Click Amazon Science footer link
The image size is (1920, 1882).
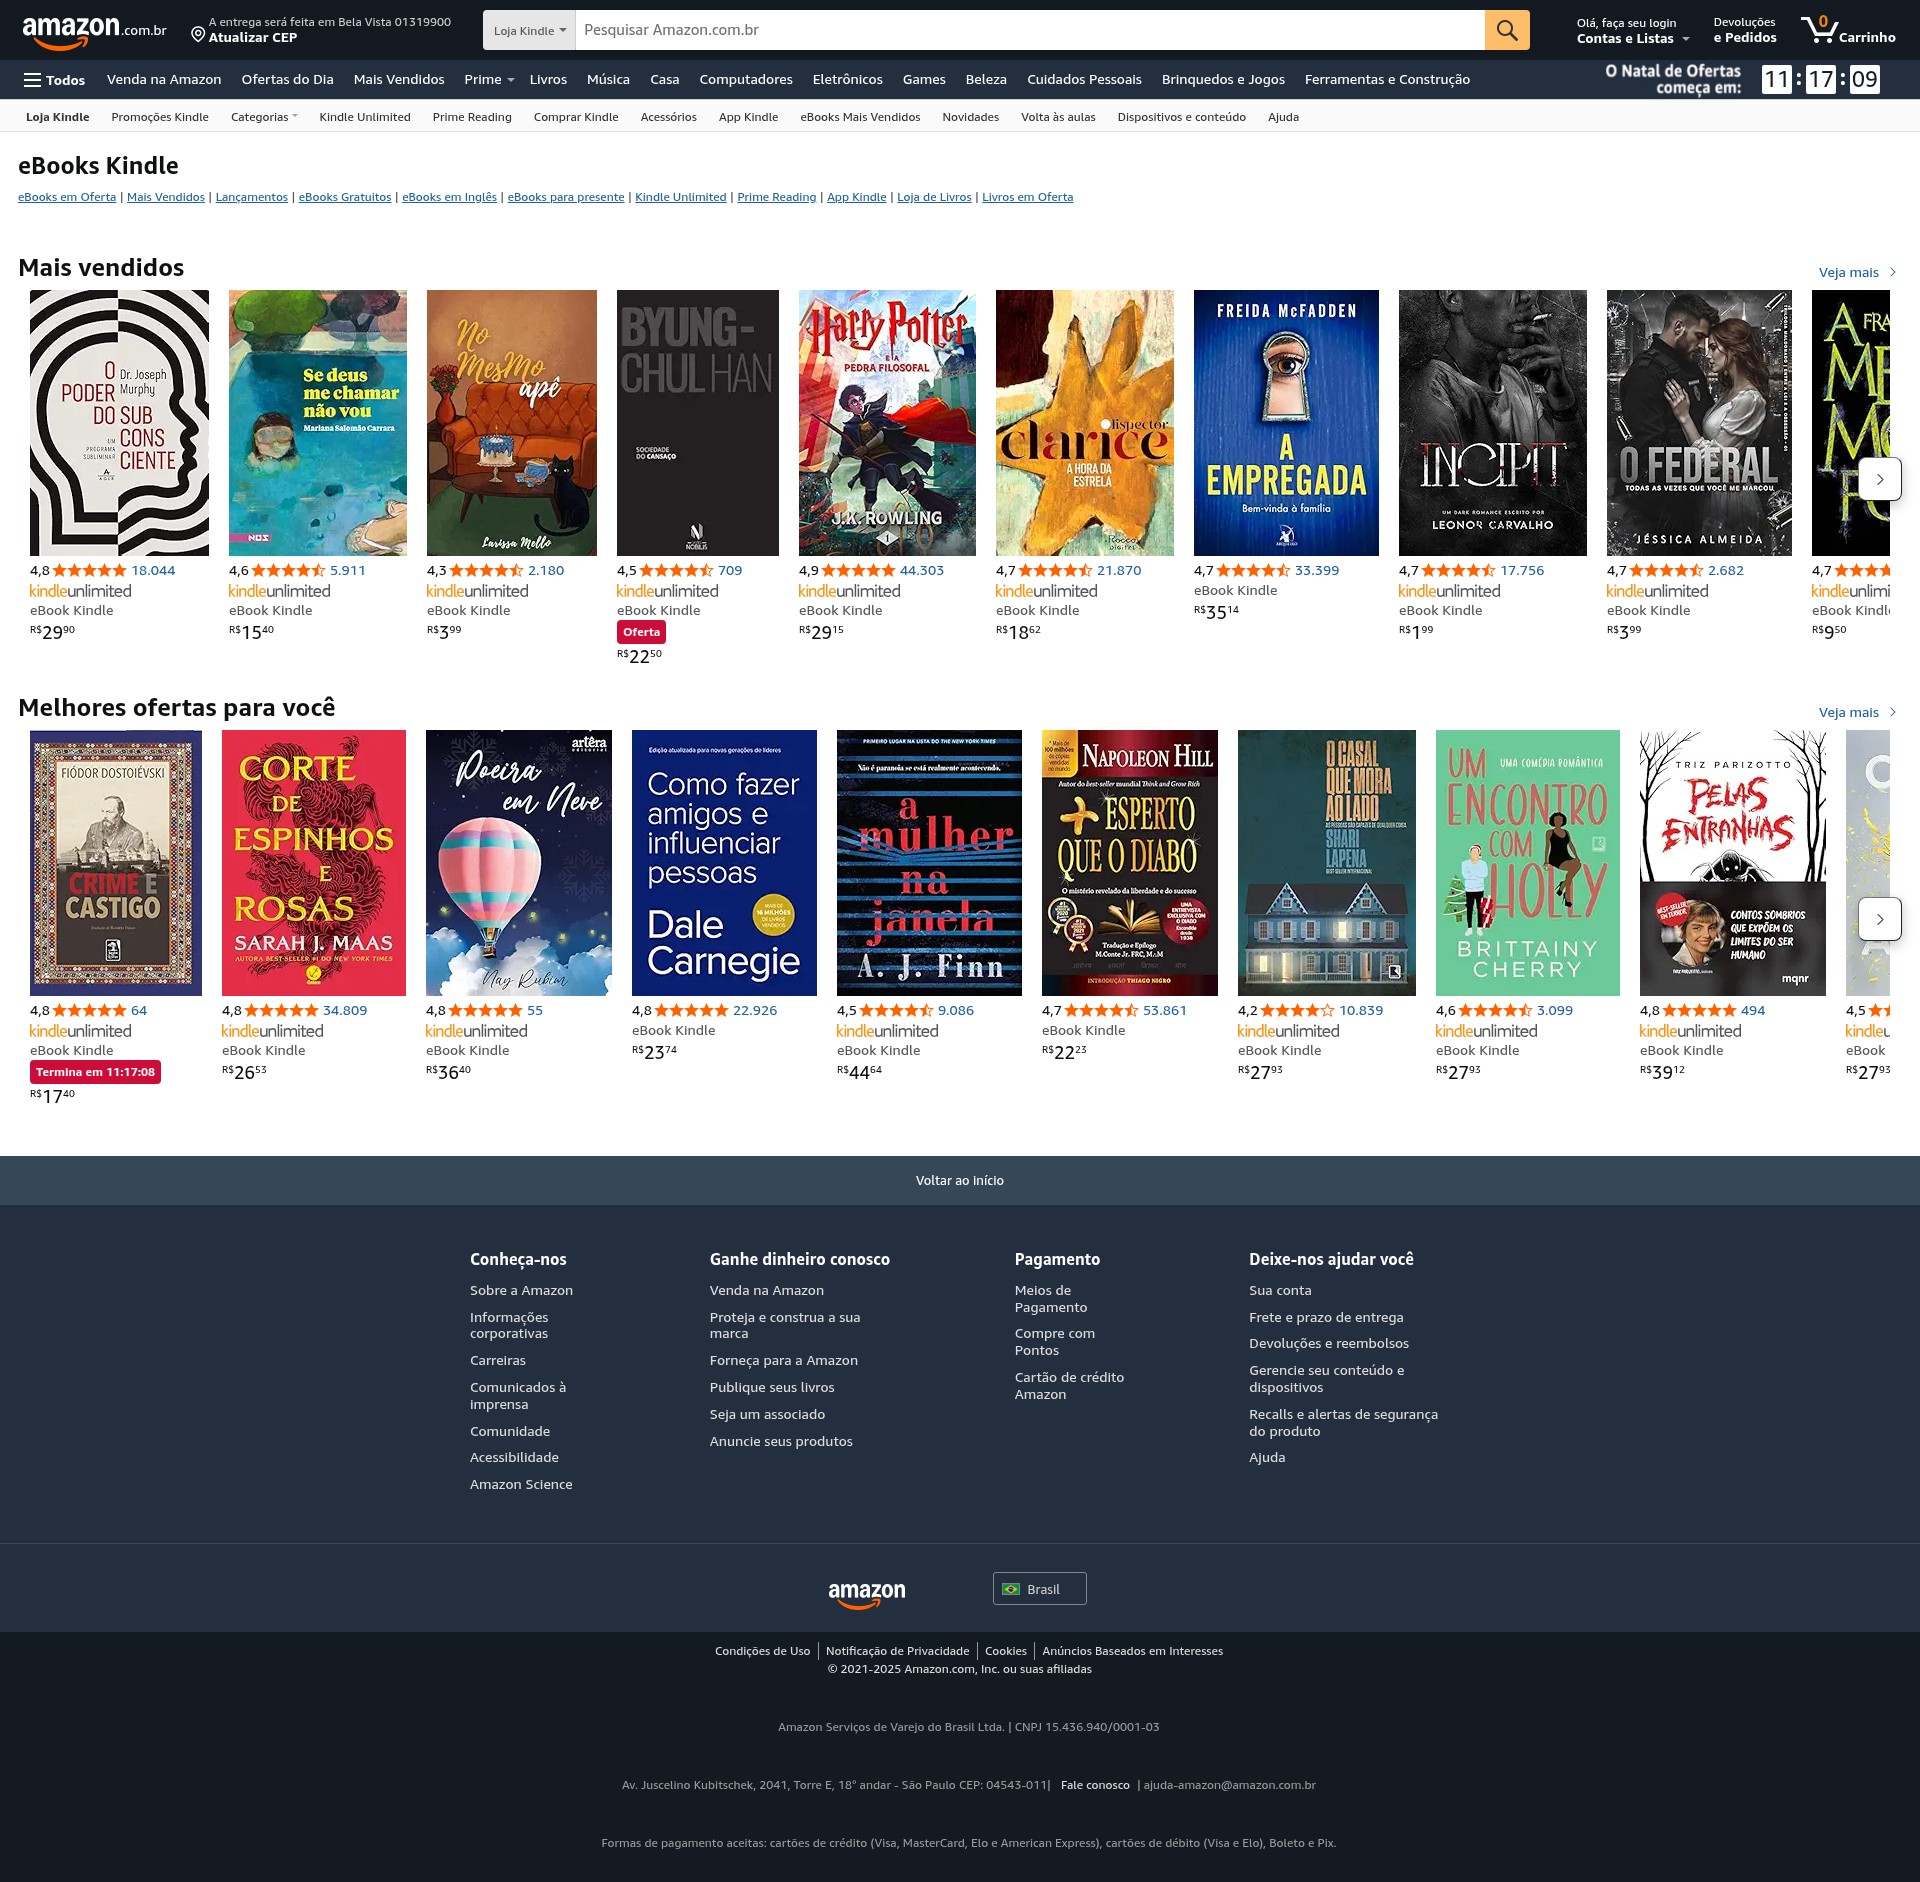click(x=521, y=1484)
